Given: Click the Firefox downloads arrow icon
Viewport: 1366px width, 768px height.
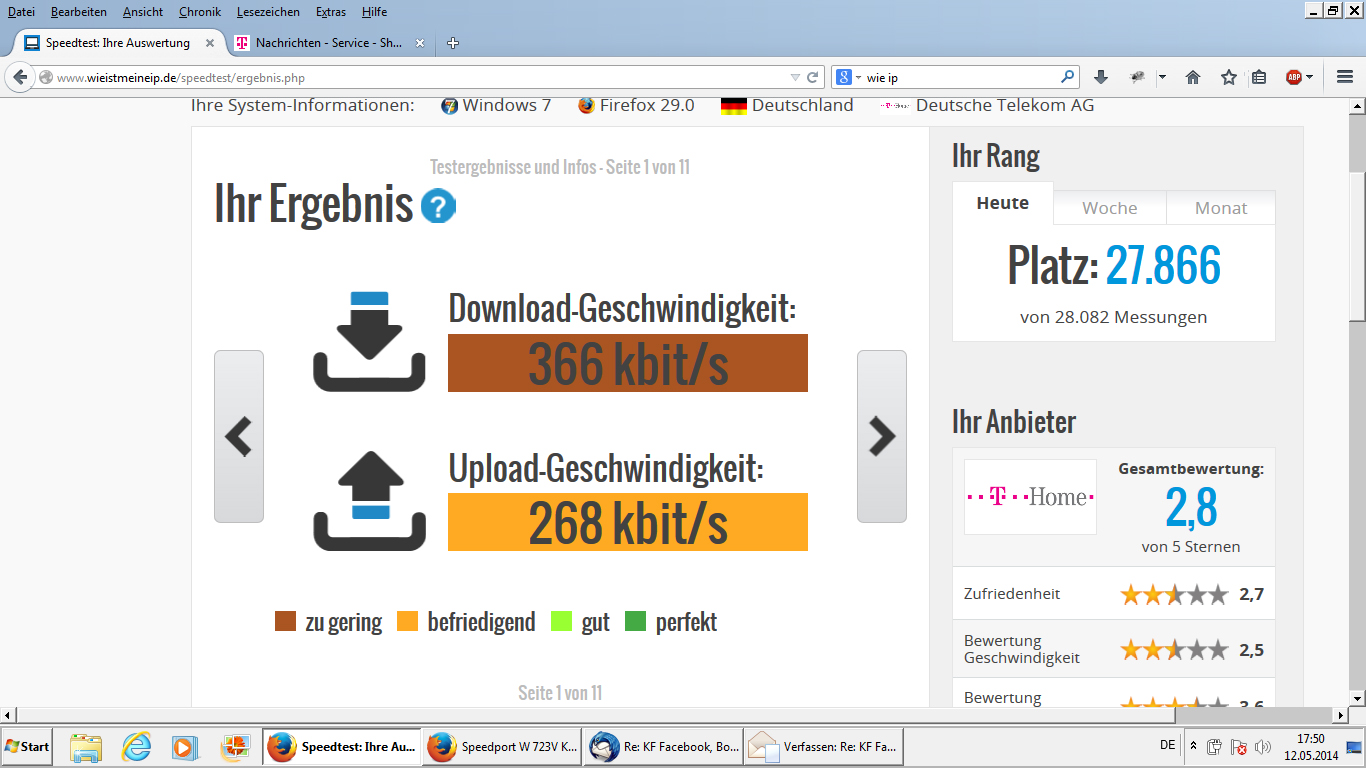Looking at the screenshot, I should [x=1101, y=77].
